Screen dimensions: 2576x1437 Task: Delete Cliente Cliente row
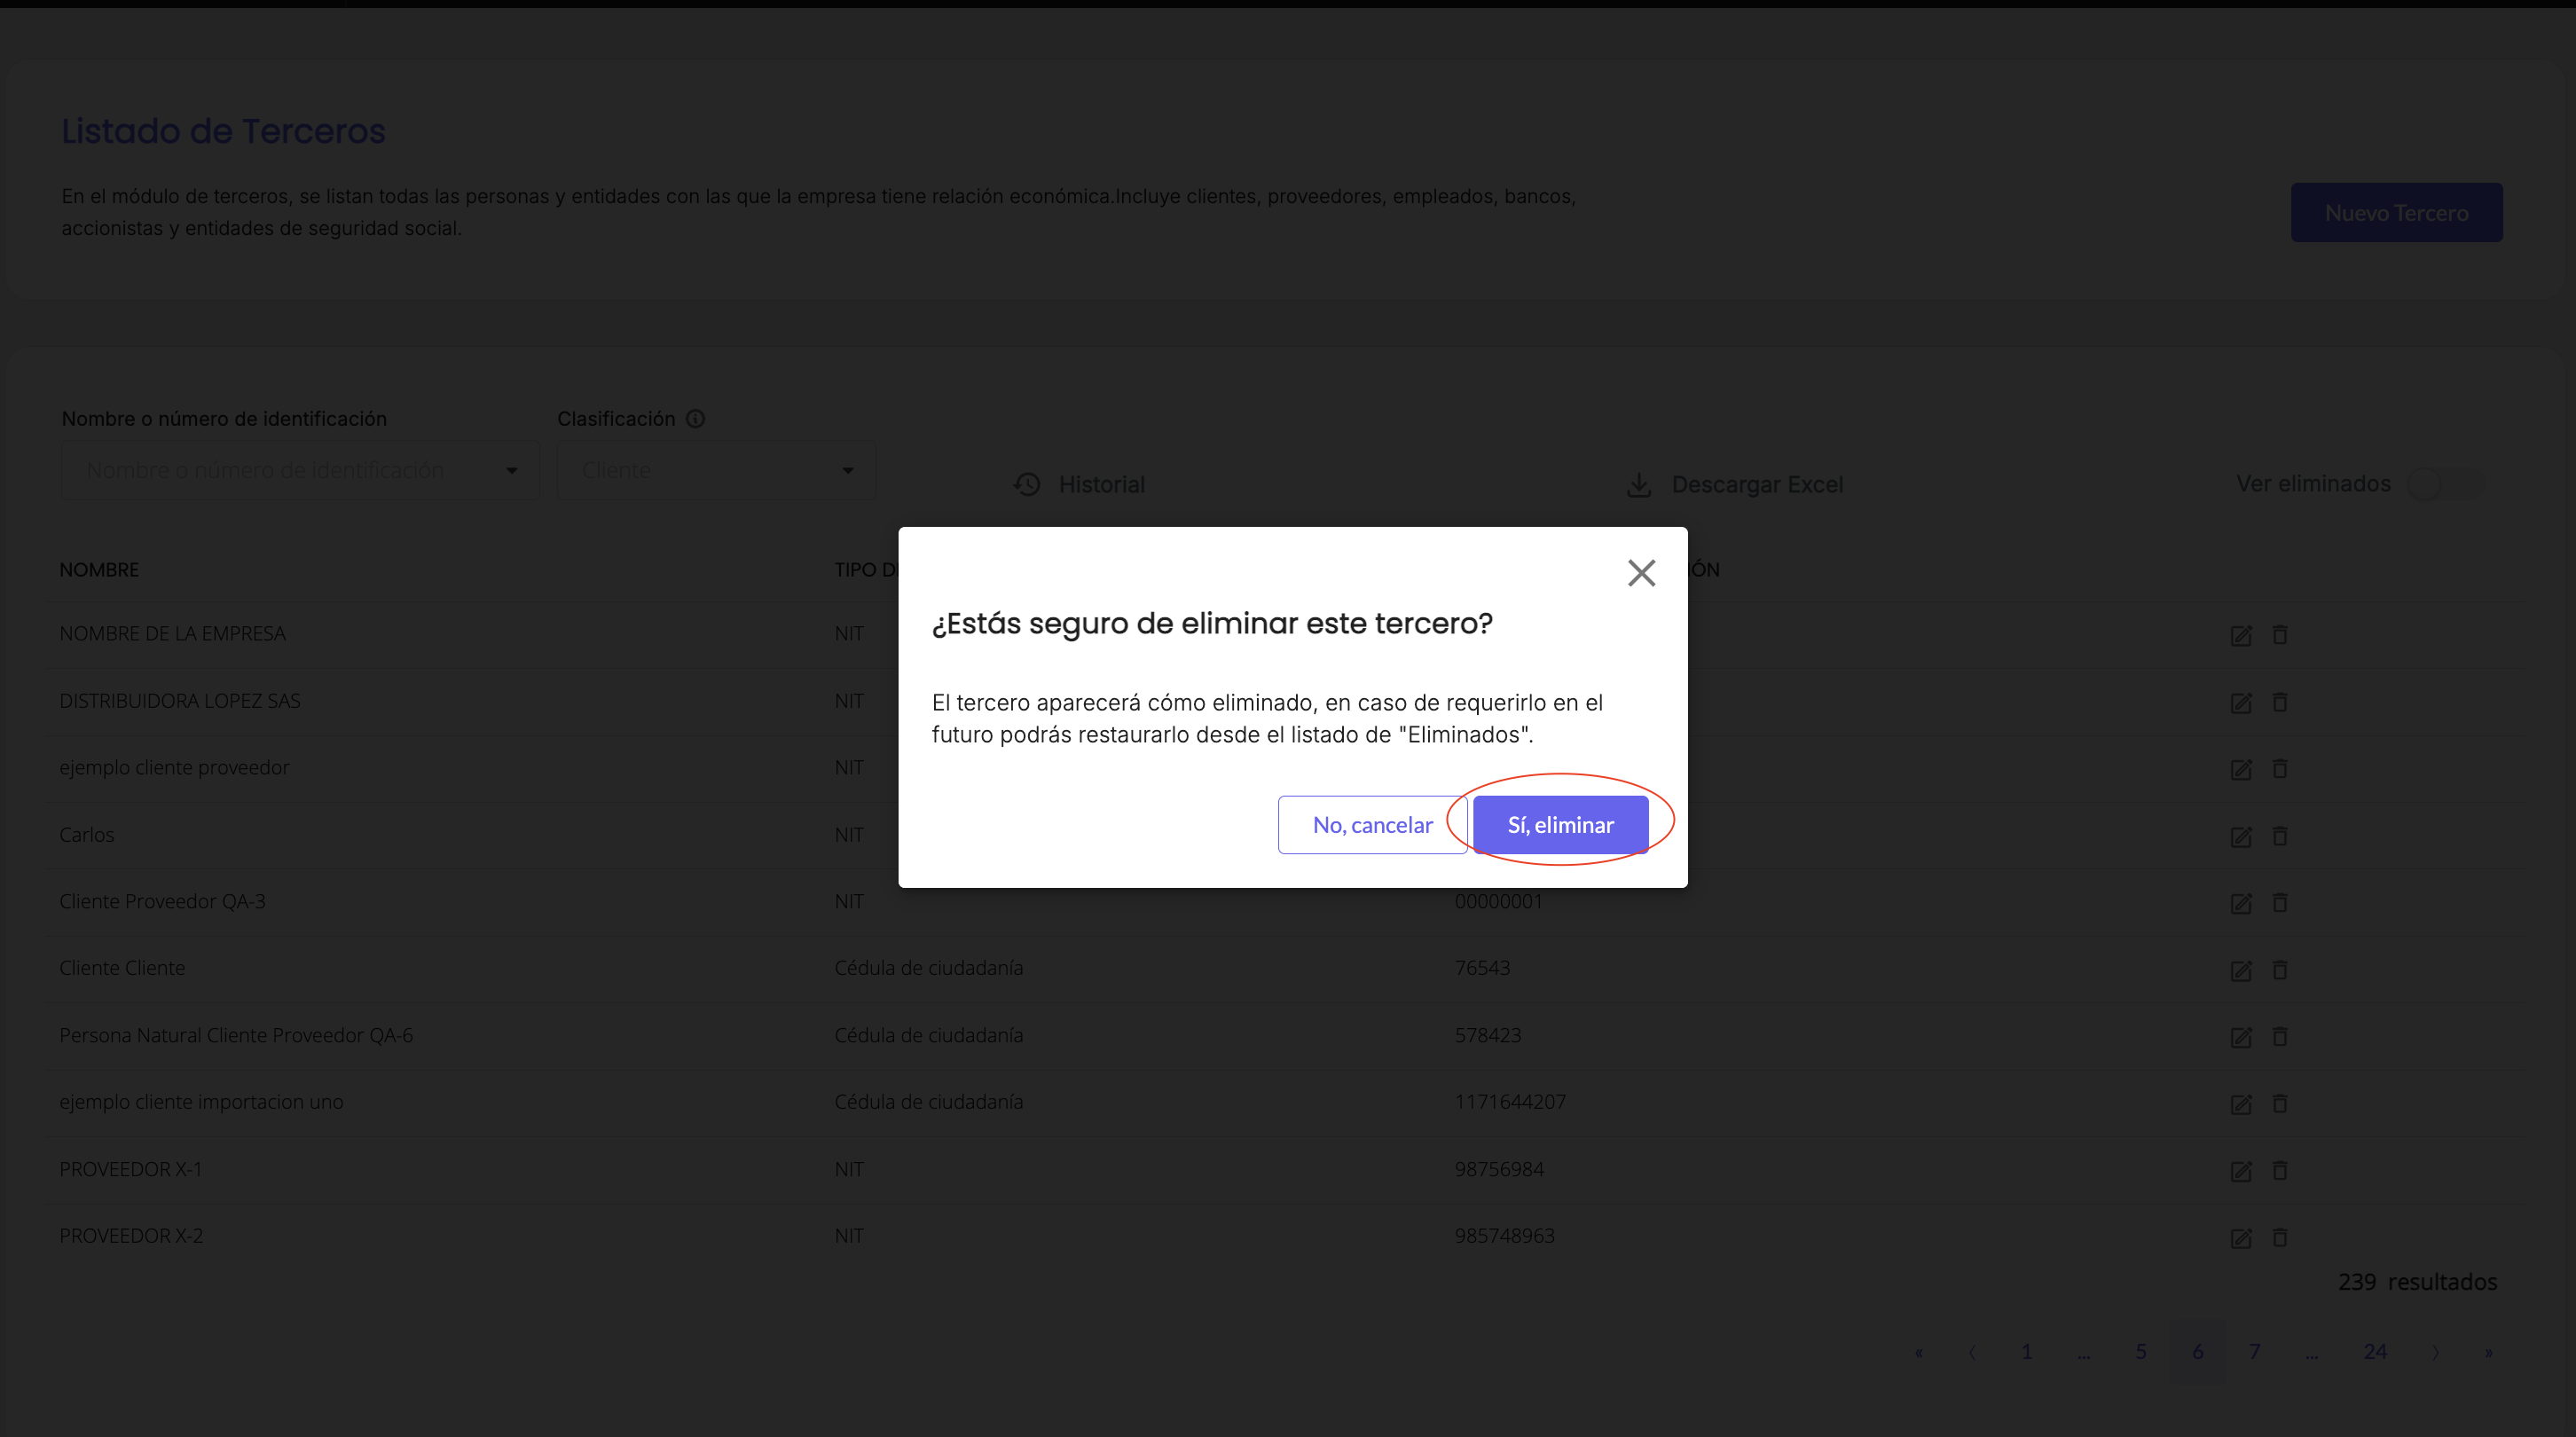point(2279,969)
